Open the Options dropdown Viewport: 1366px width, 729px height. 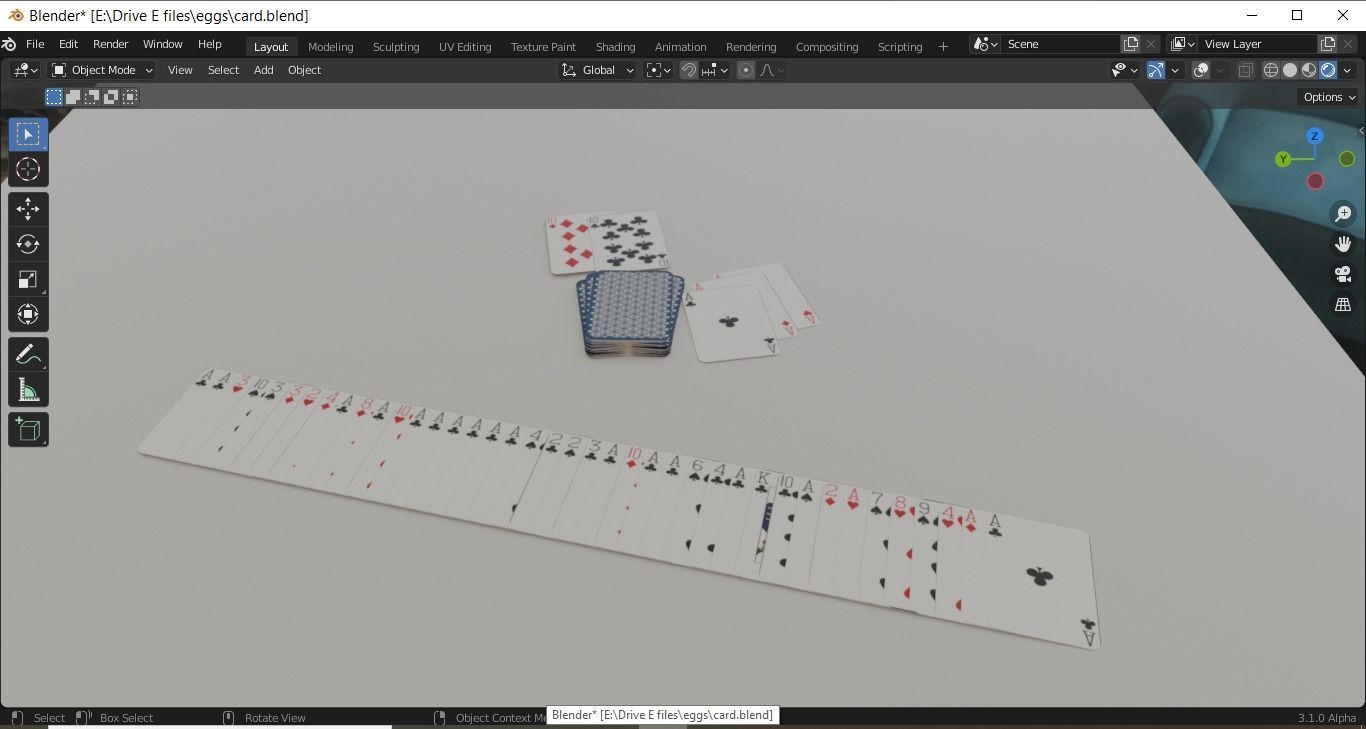coord(1329,97)
